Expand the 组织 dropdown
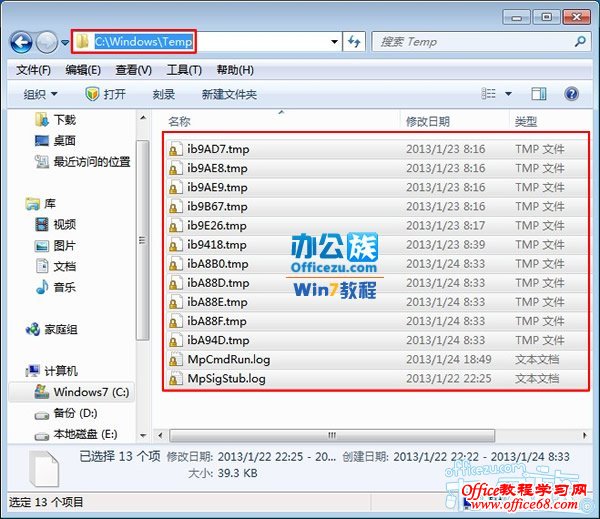 click(40, 94)
